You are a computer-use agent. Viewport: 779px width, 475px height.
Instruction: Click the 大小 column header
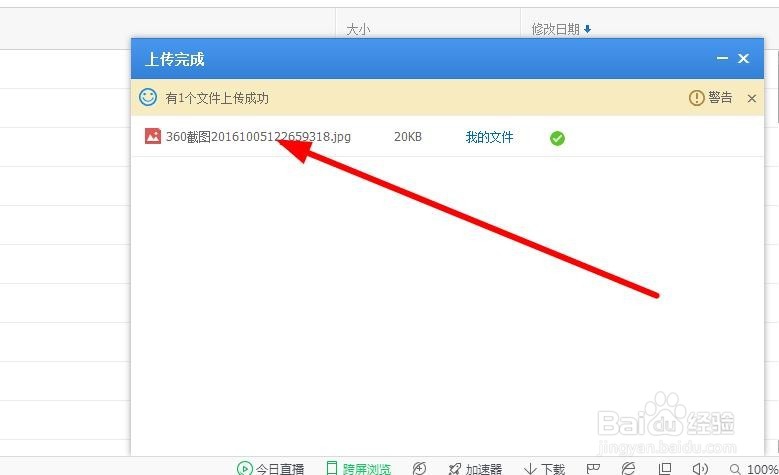[x=358, y=29]
